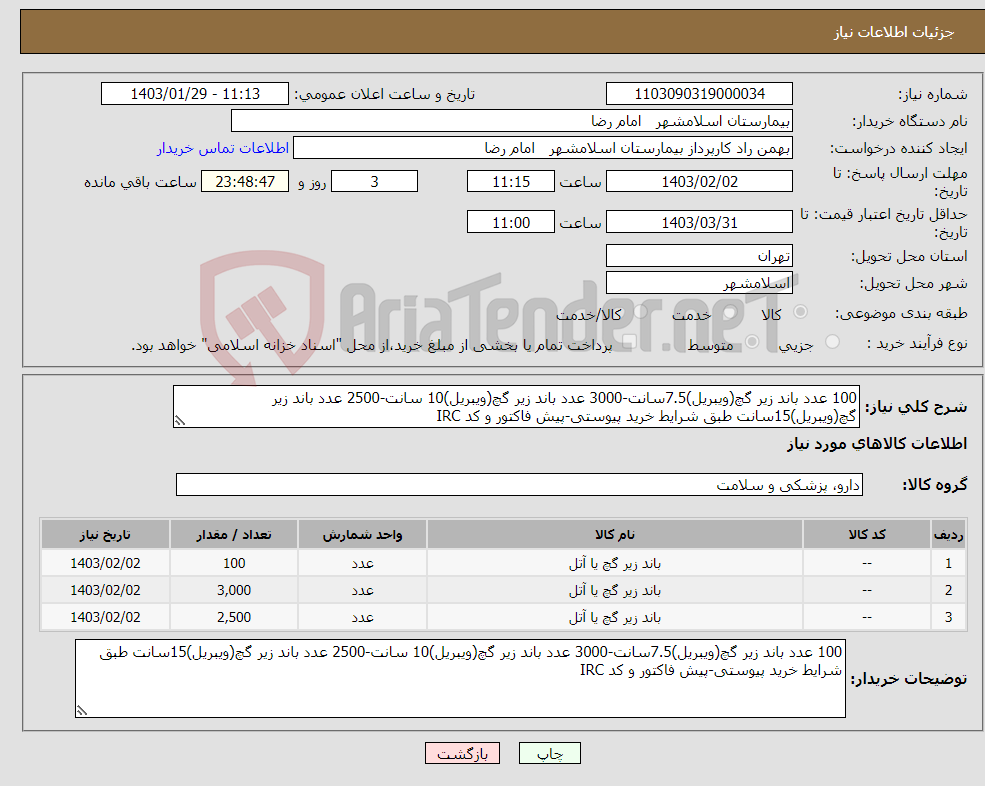Click the resize handle of the description box
985x786 pixels.
180,421
